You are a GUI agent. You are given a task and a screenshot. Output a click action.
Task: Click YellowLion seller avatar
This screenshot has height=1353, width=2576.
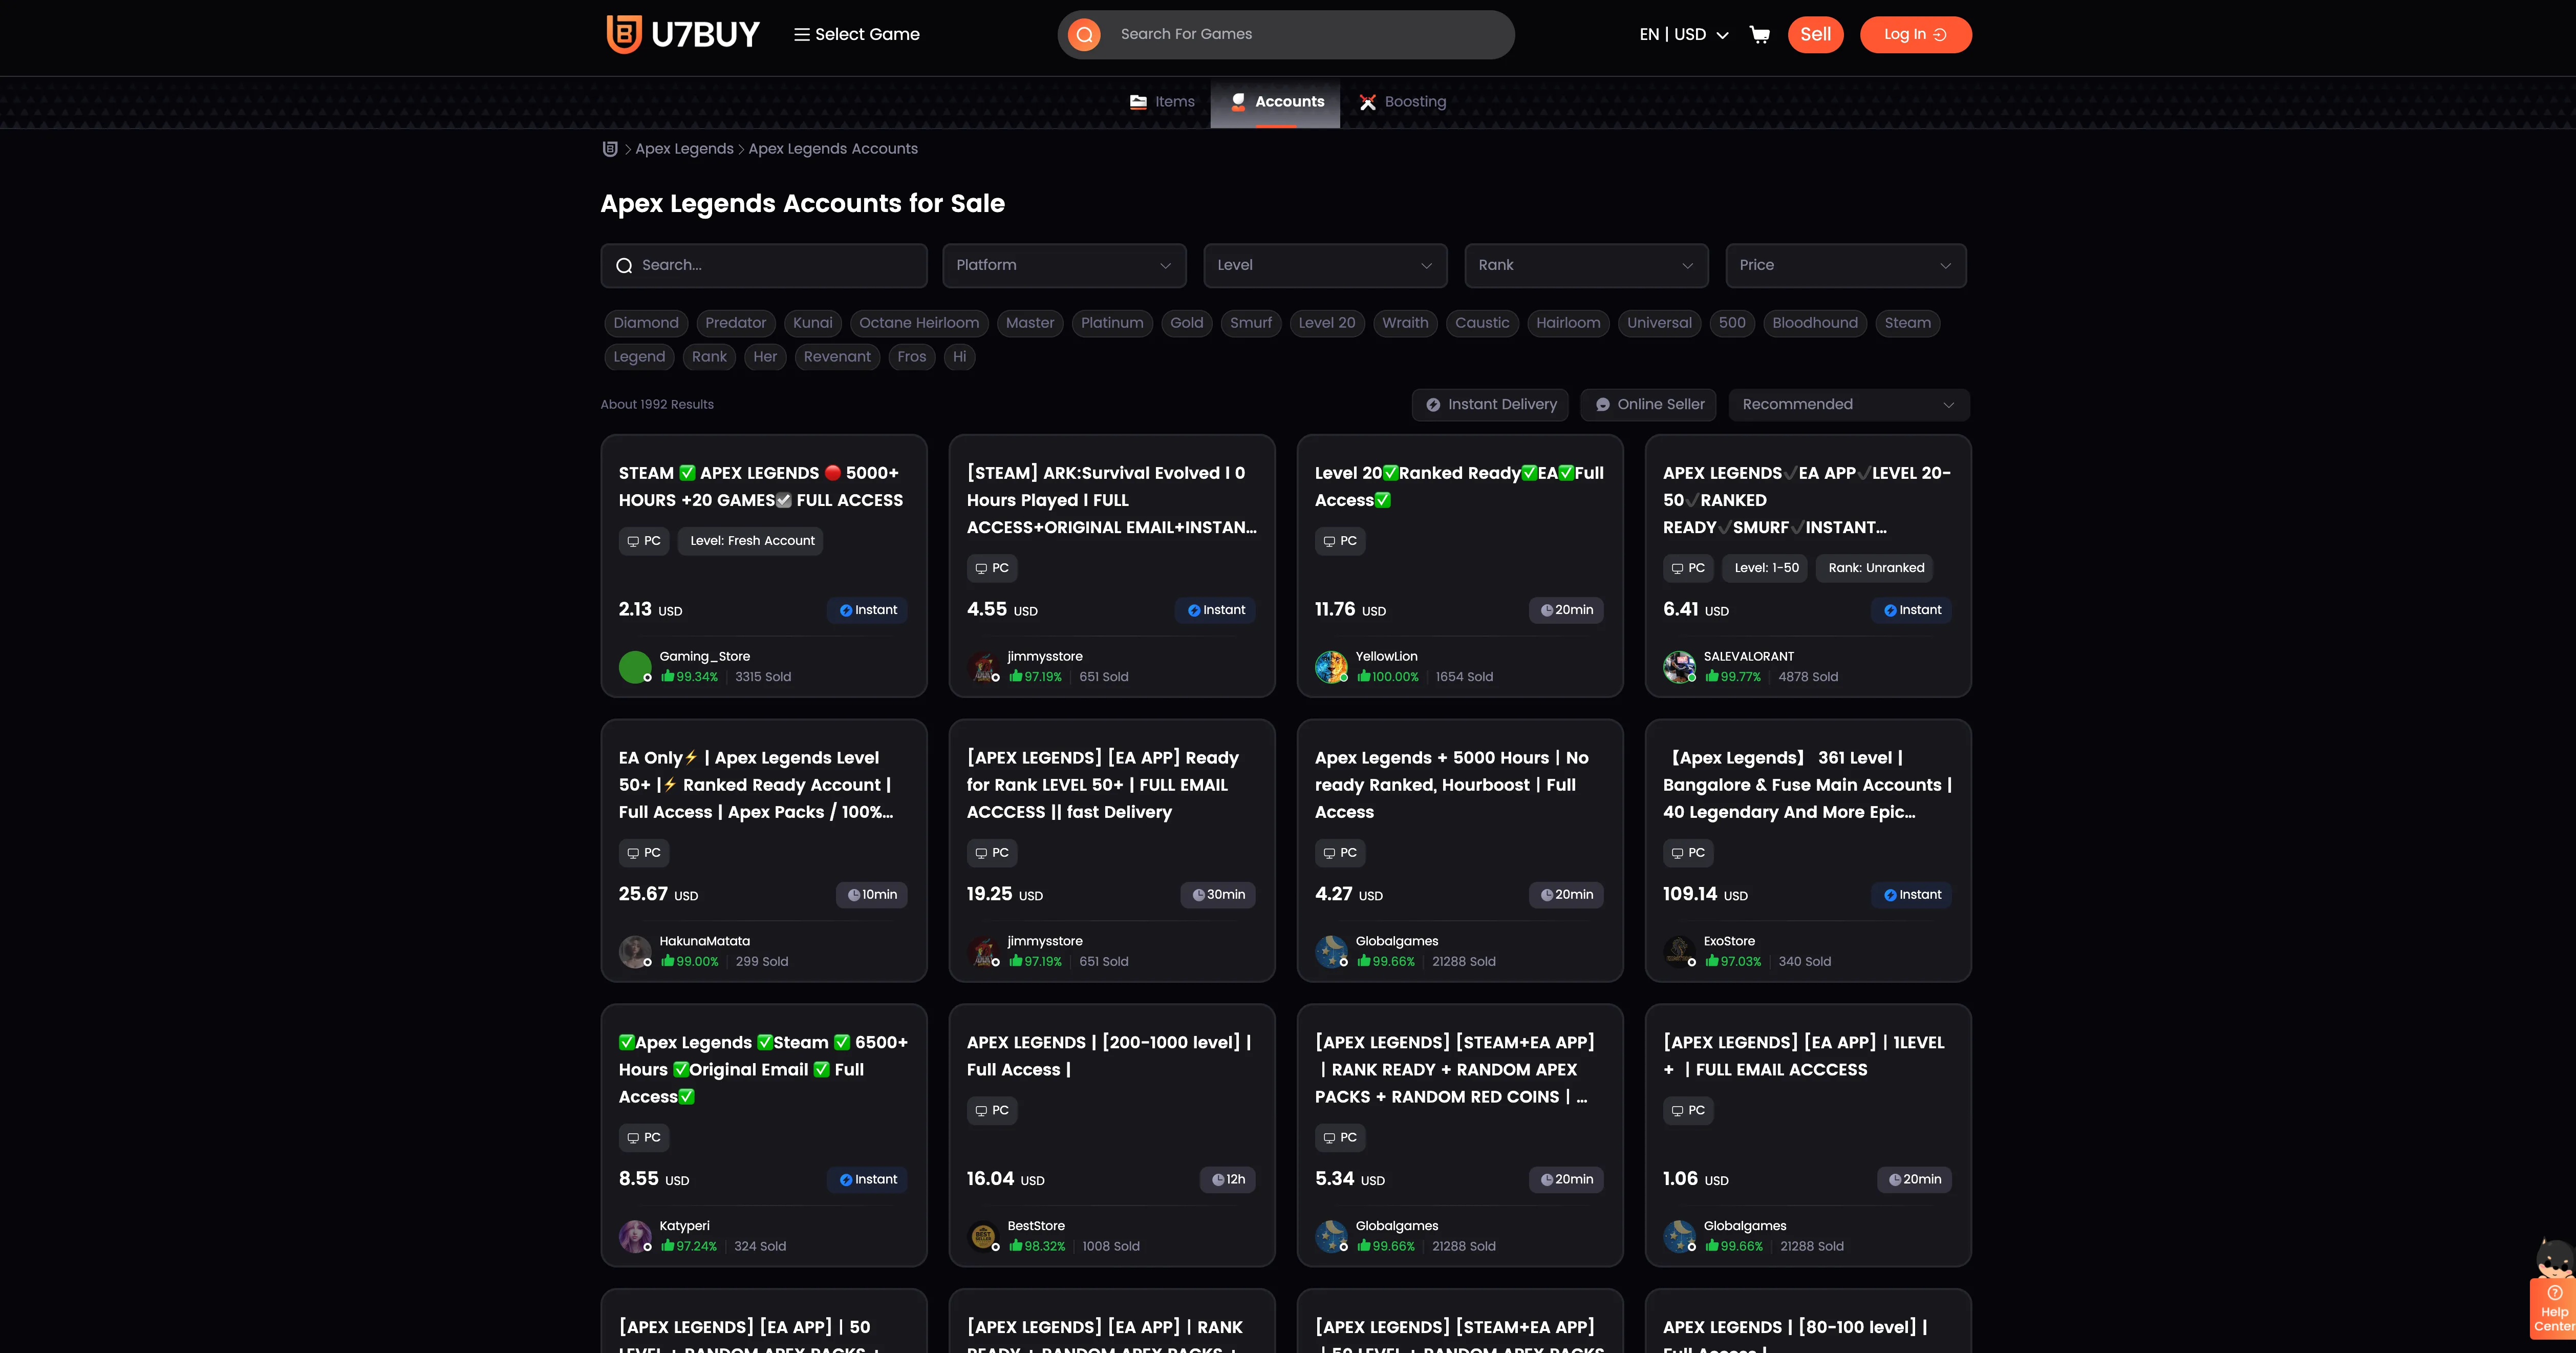[1331, 667]
